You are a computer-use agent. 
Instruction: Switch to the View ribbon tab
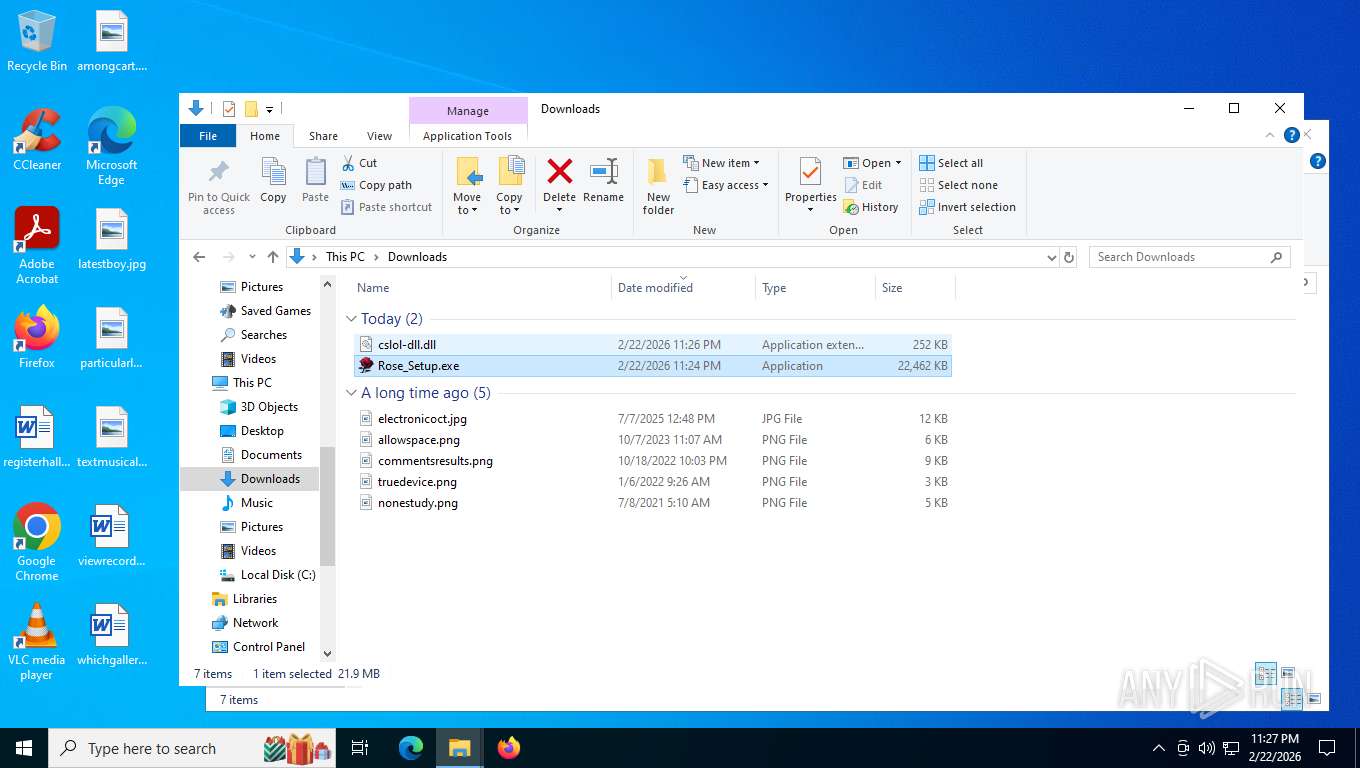click(379, 136)
